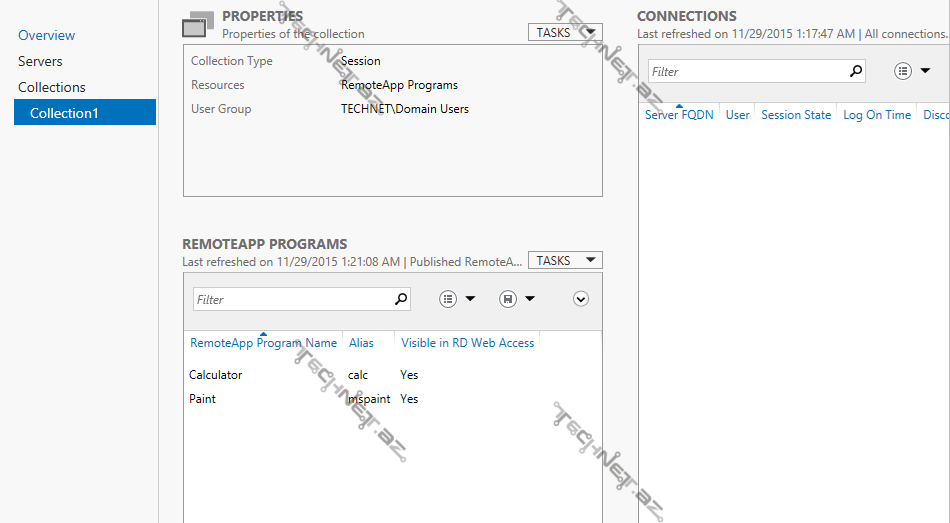Viewport: 950px width, 523px height.
Task: Sort by RemoteApp Program Name column
Action: click(263, 343)
